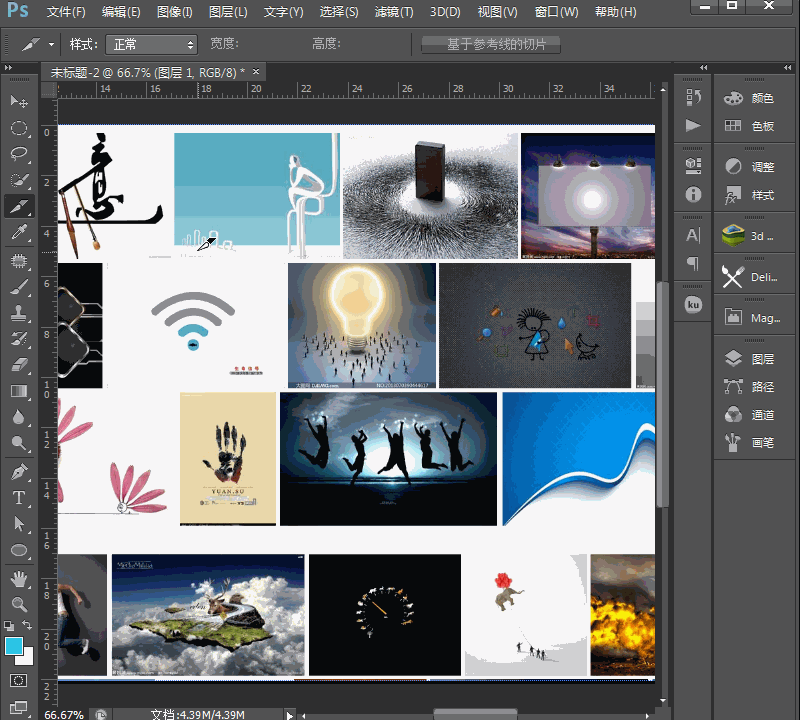Open the Paragraph panel icon
Screen dimensions: 800x720
[x=693, y=263]
